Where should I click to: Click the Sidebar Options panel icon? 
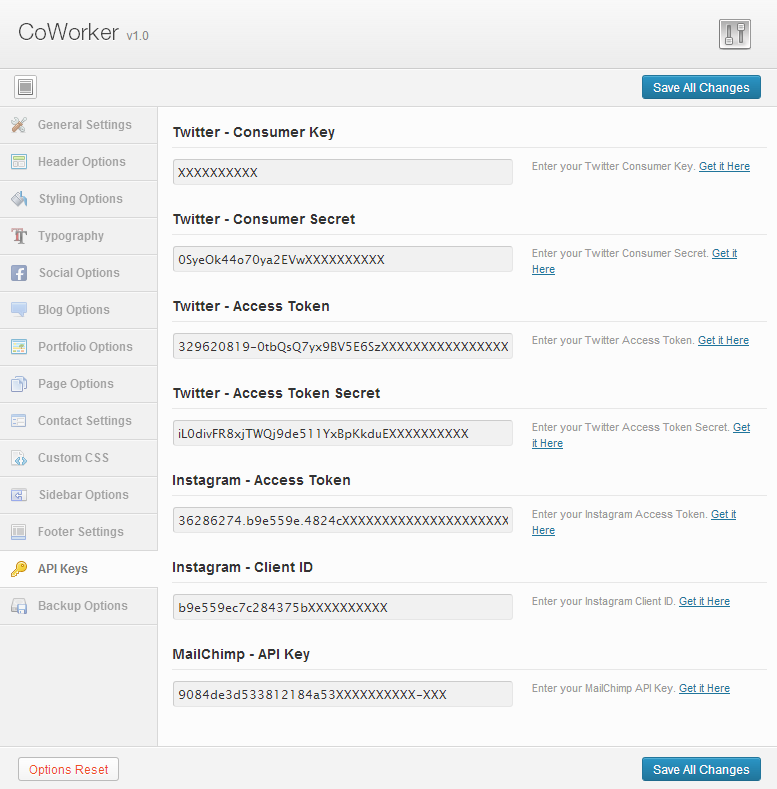[19, 495]
